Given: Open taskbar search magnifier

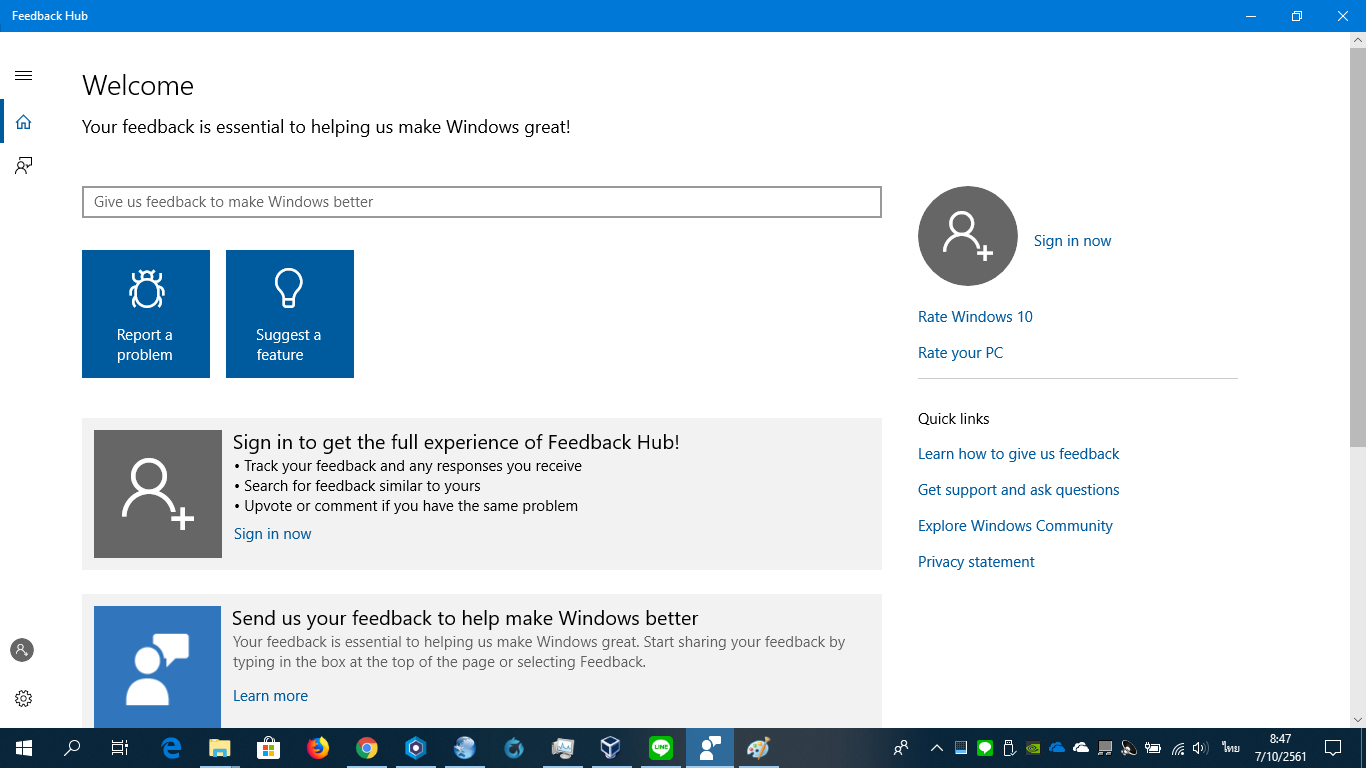Looking at the screenshot, I should pos(72,748).
